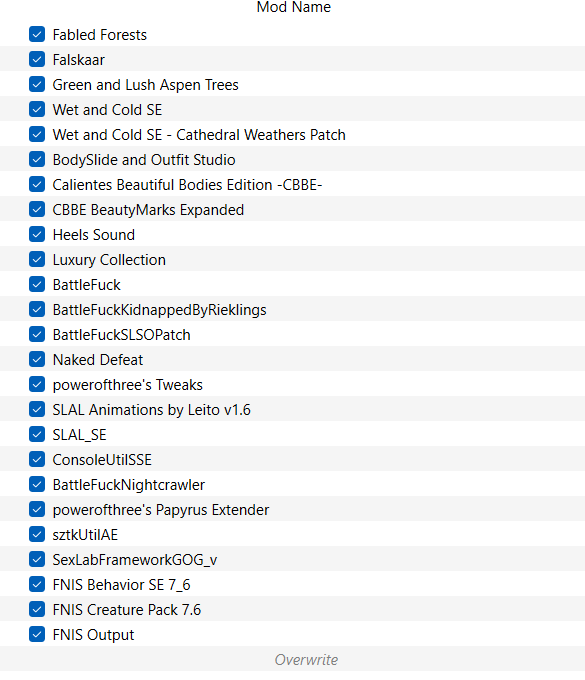Screen dimensions: 585x680
Task: Select Wet and Cold SE - Cathedral Weathers Patch
Action: pyautogui.click(x=199, y=135)
